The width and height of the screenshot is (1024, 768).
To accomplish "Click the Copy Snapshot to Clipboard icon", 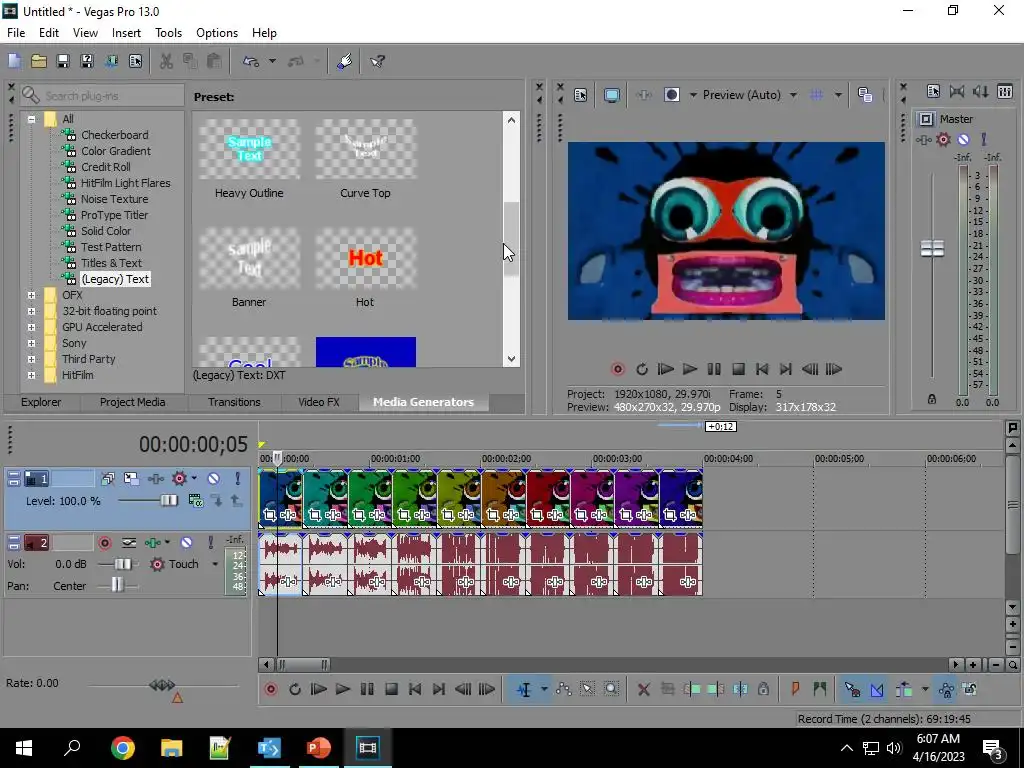I will (x=865, y=95).
